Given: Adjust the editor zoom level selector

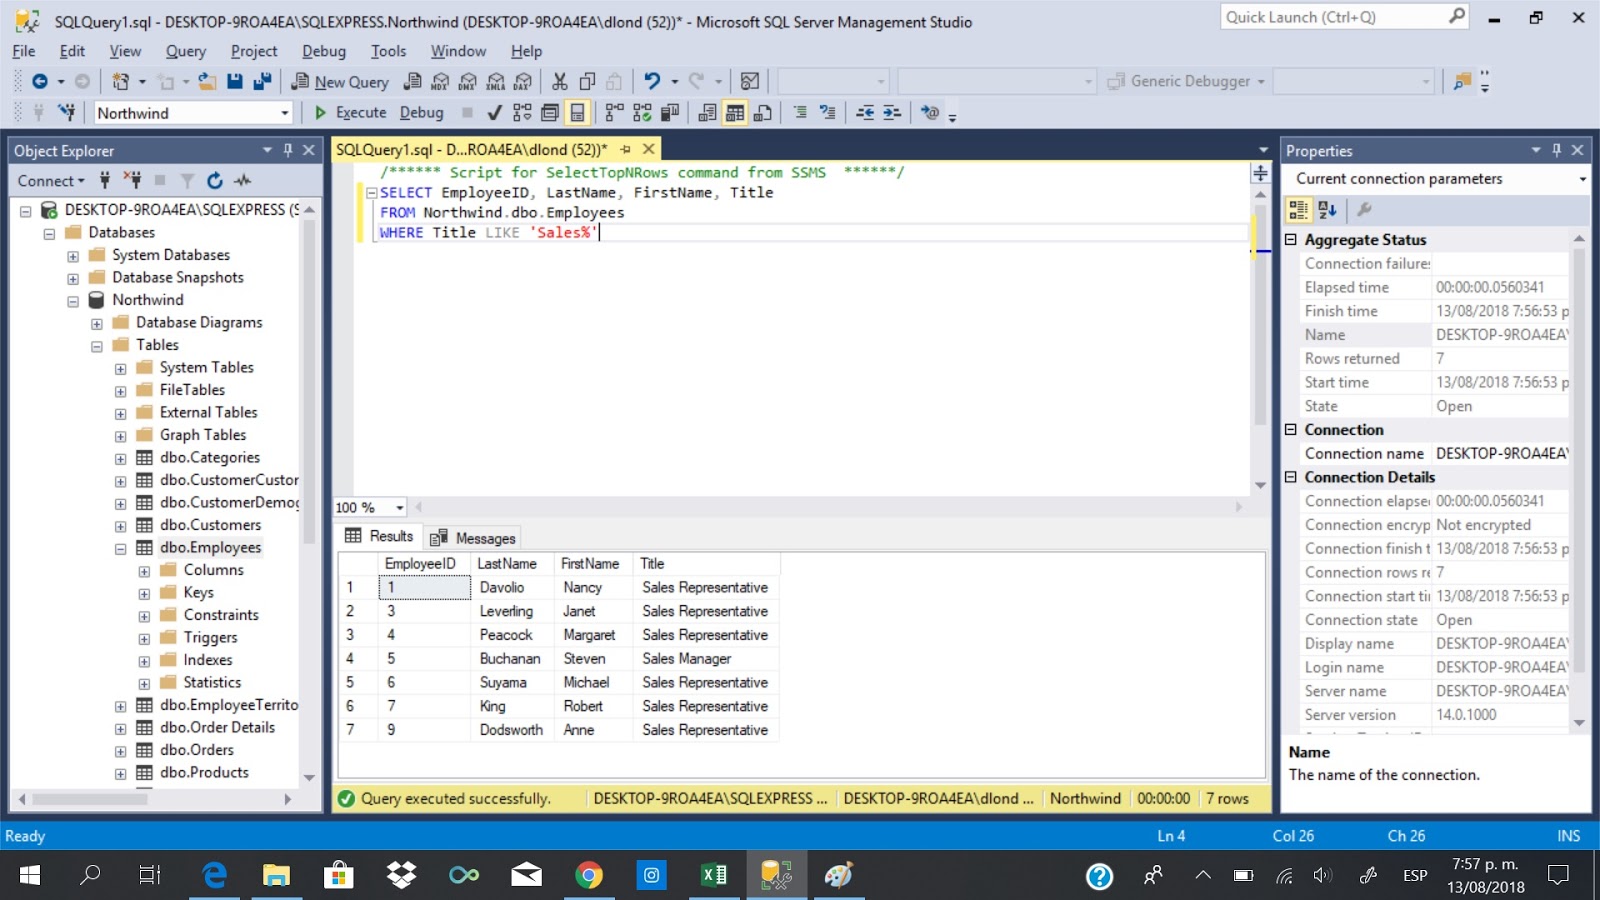Looking at the screenshot, I should 367,507.
